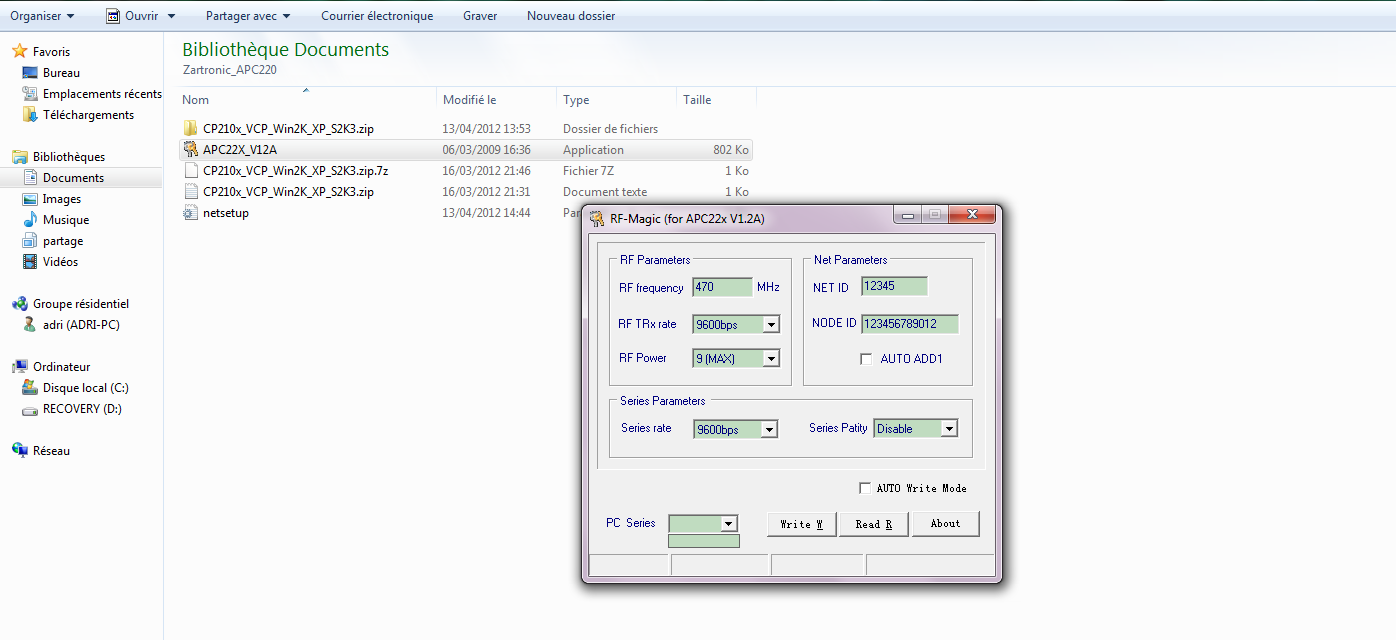The image size is (1396, 640).
Task: Click the NODE ID input field
Action: 909,324
